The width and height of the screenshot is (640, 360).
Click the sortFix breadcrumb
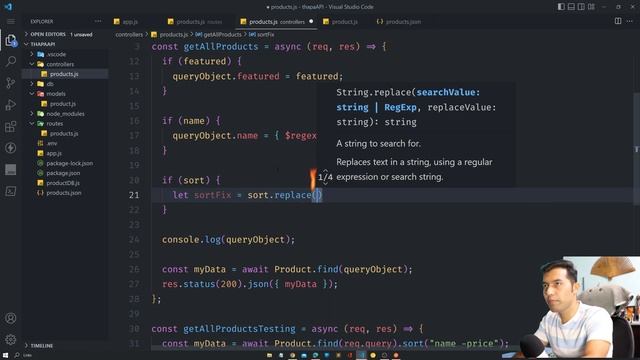262,35
